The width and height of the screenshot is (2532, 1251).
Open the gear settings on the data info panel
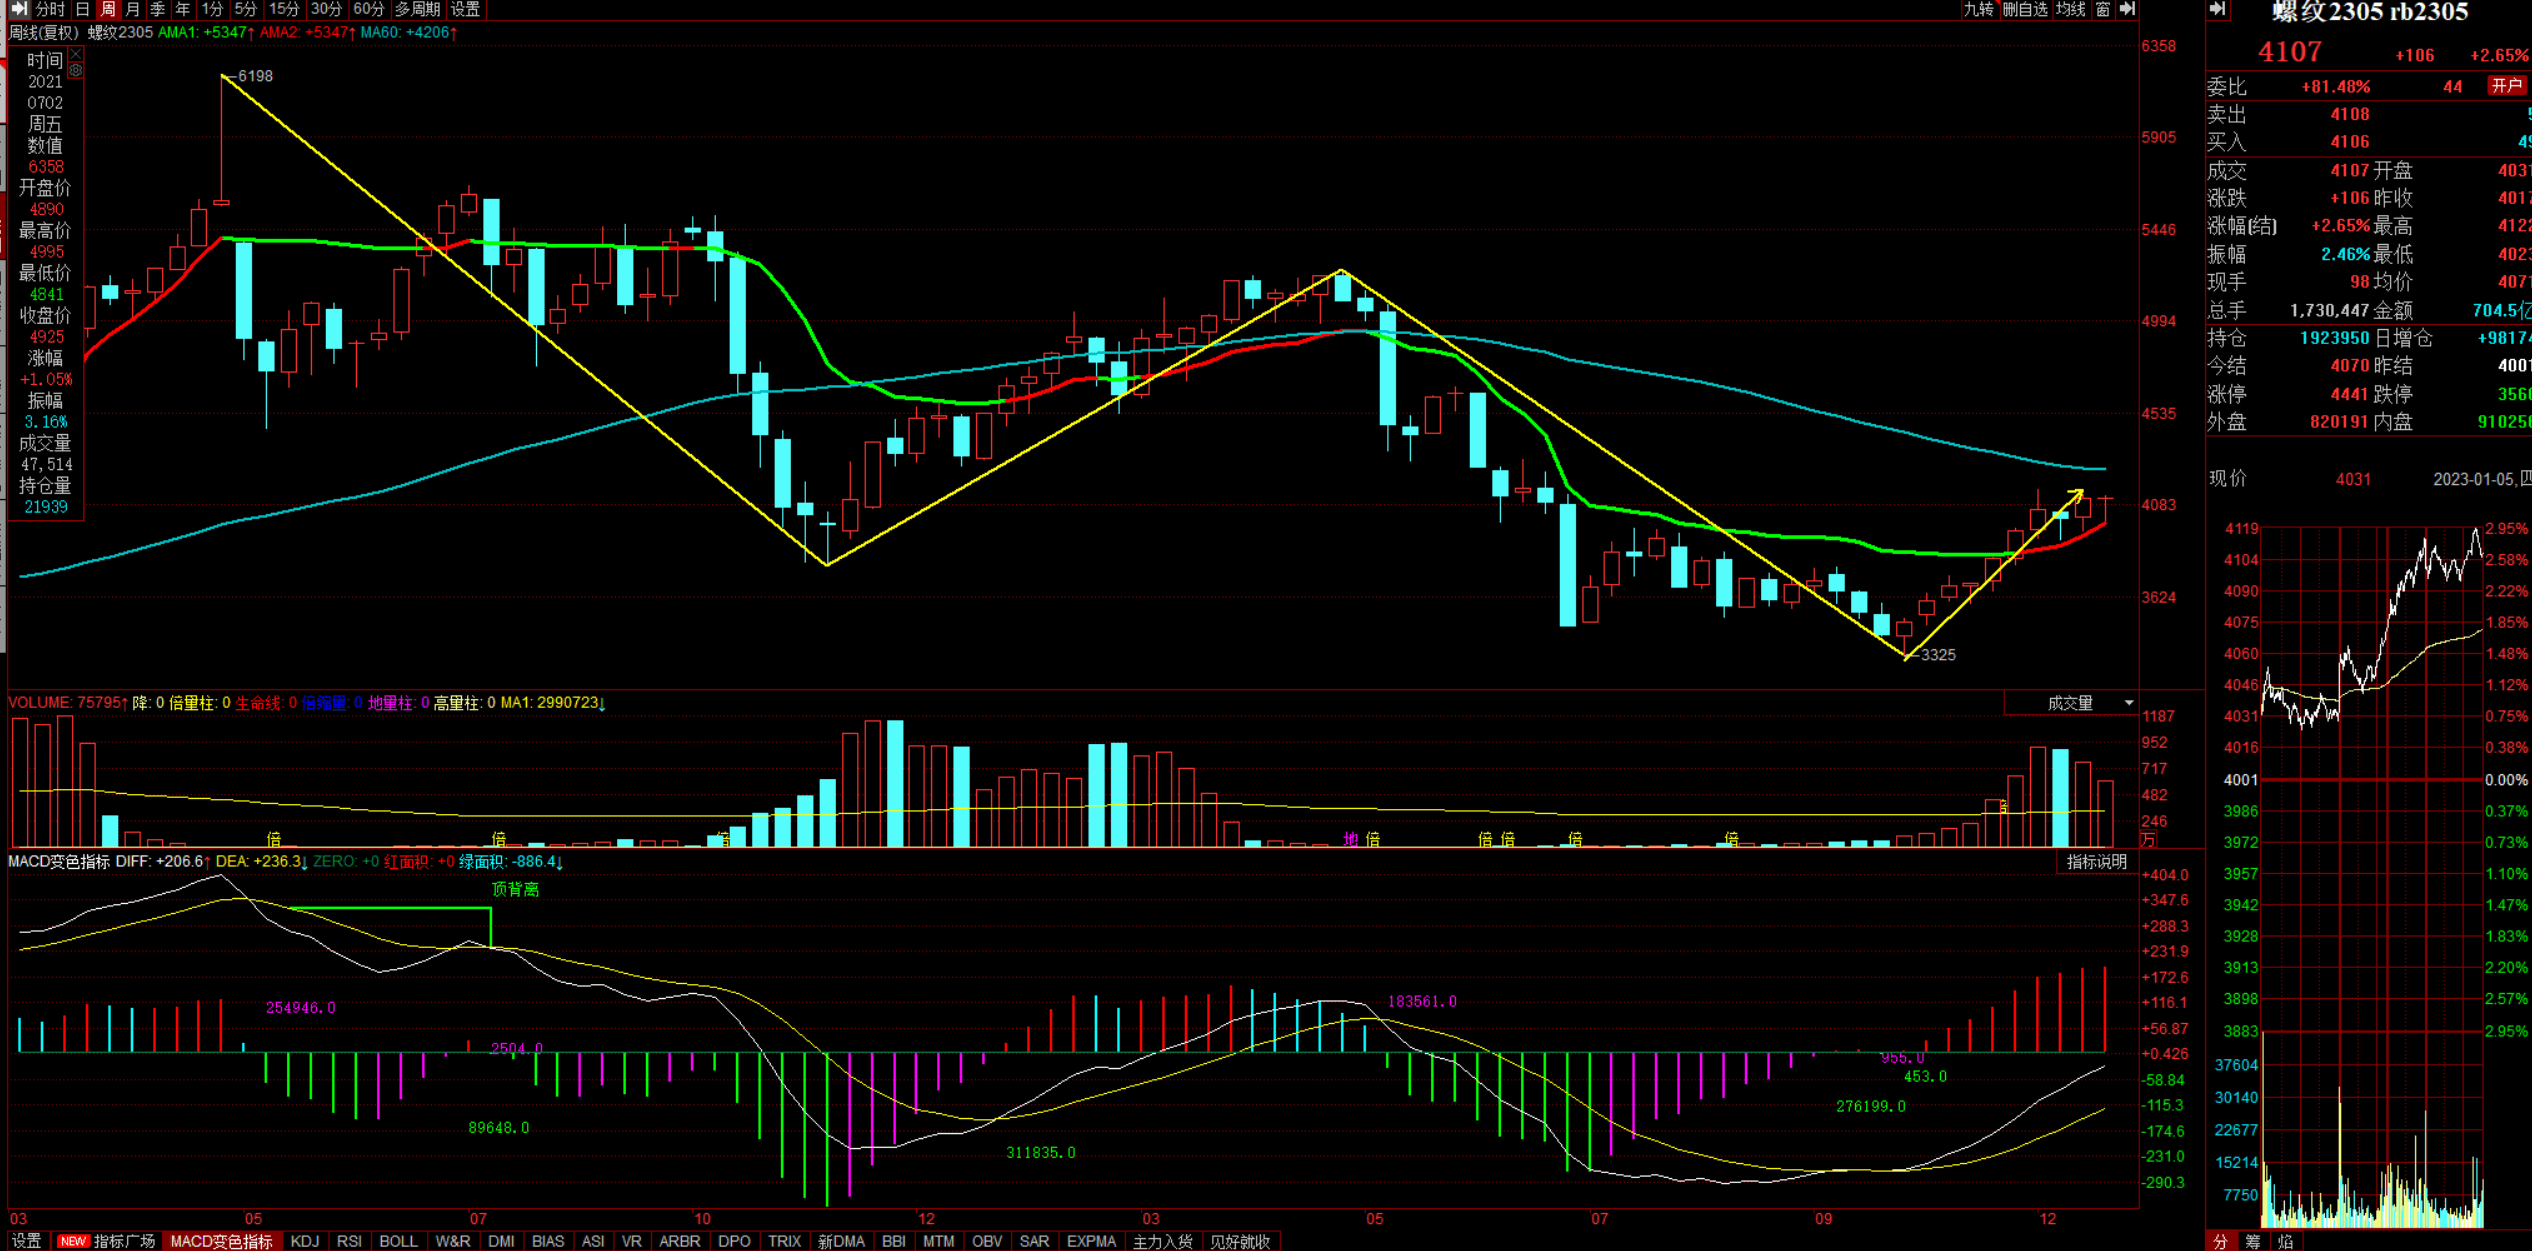point(75,70)
